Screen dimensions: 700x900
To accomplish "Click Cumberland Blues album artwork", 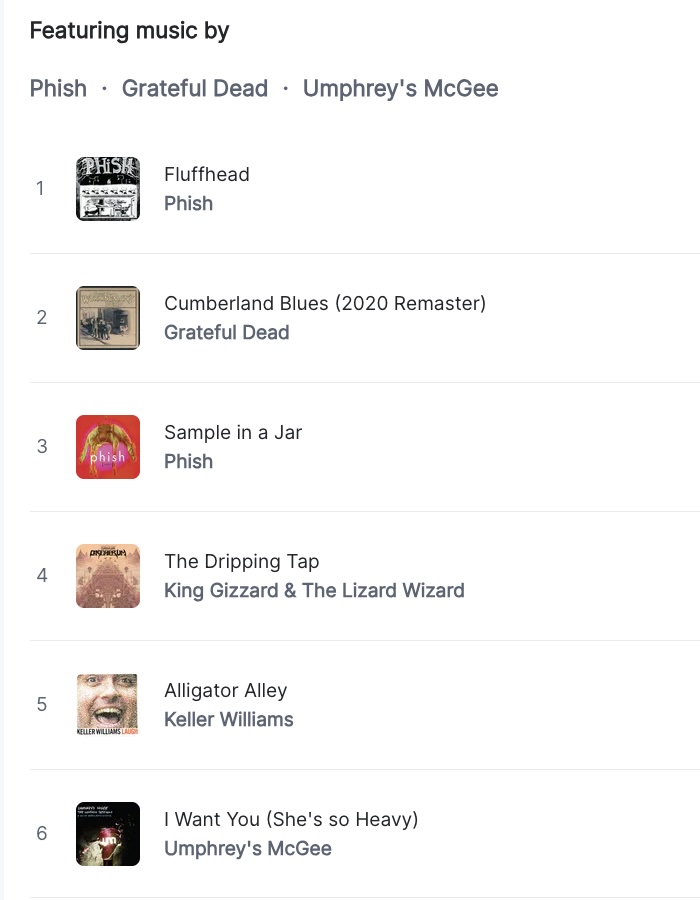I will point(108,317).
